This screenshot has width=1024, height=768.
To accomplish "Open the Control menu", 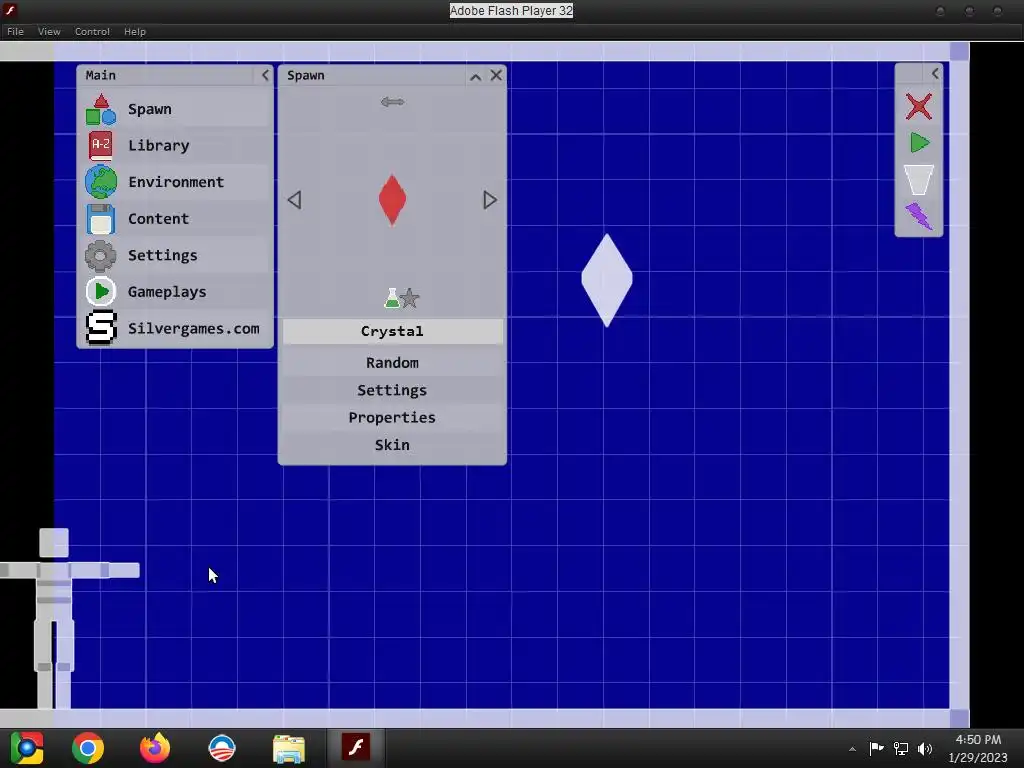I will 92,31.
